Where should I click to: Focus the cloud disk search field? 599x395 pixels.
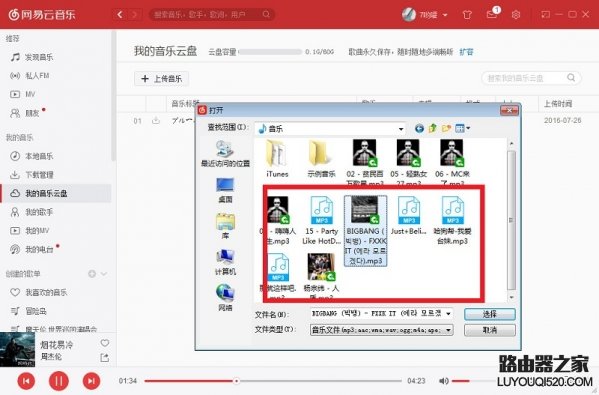(531, 78)
